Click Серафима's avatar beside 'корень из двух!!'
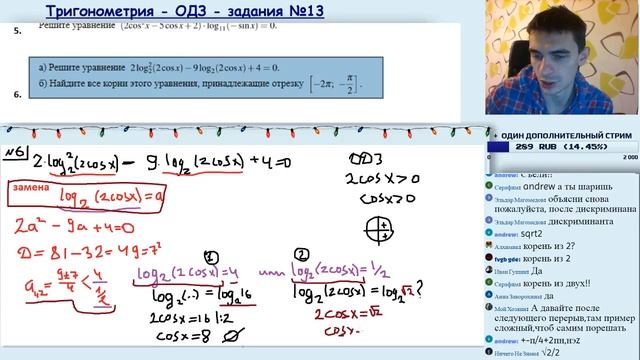Viewport: 640px width, 360px height. click(x=489, y=282)
